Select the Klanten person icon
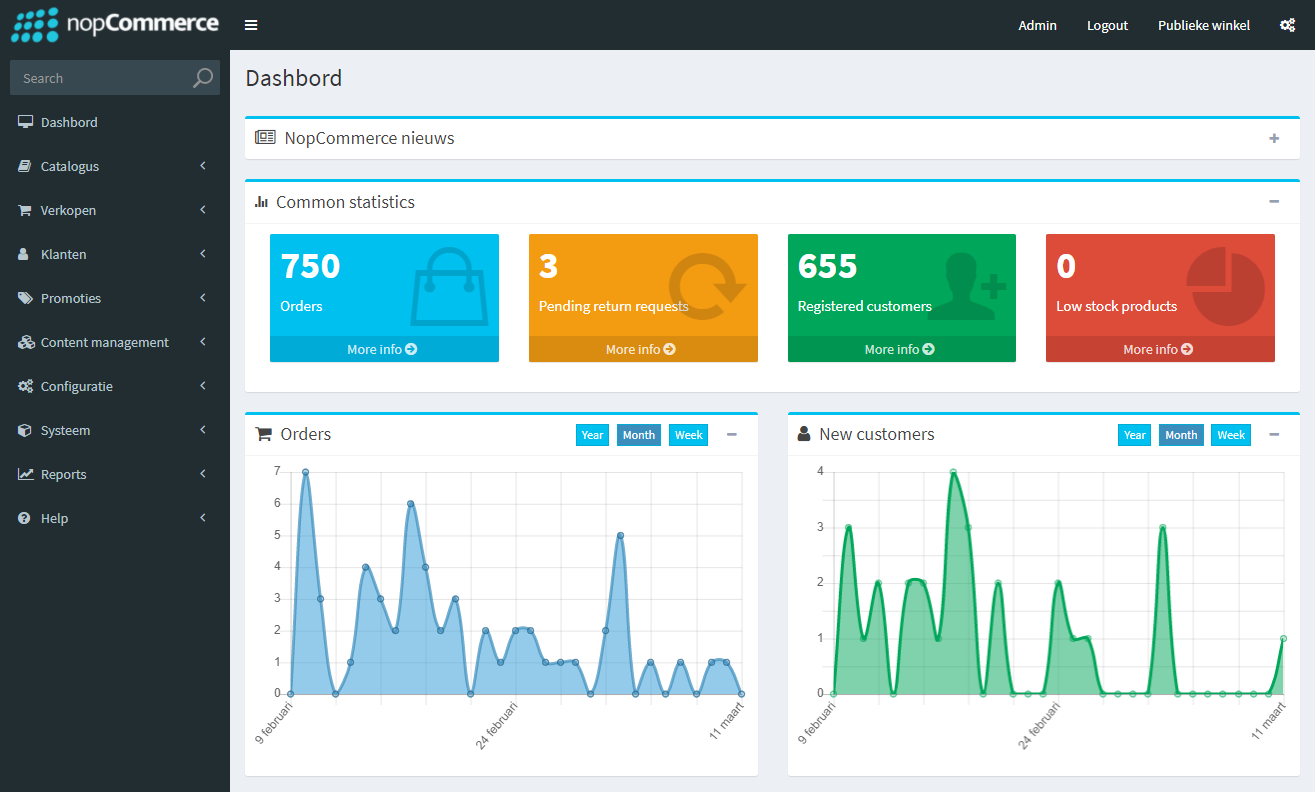The image size is (1315, 792). coord(23,254)
